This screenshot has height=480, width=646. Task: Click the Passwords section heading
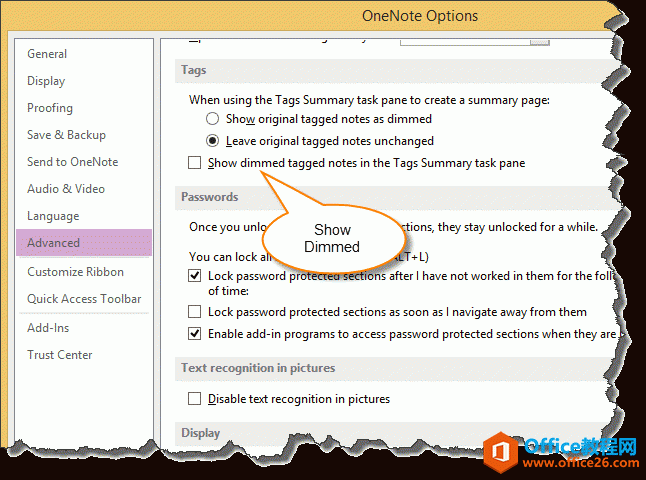pyautogui.click(x=210, y=197)
